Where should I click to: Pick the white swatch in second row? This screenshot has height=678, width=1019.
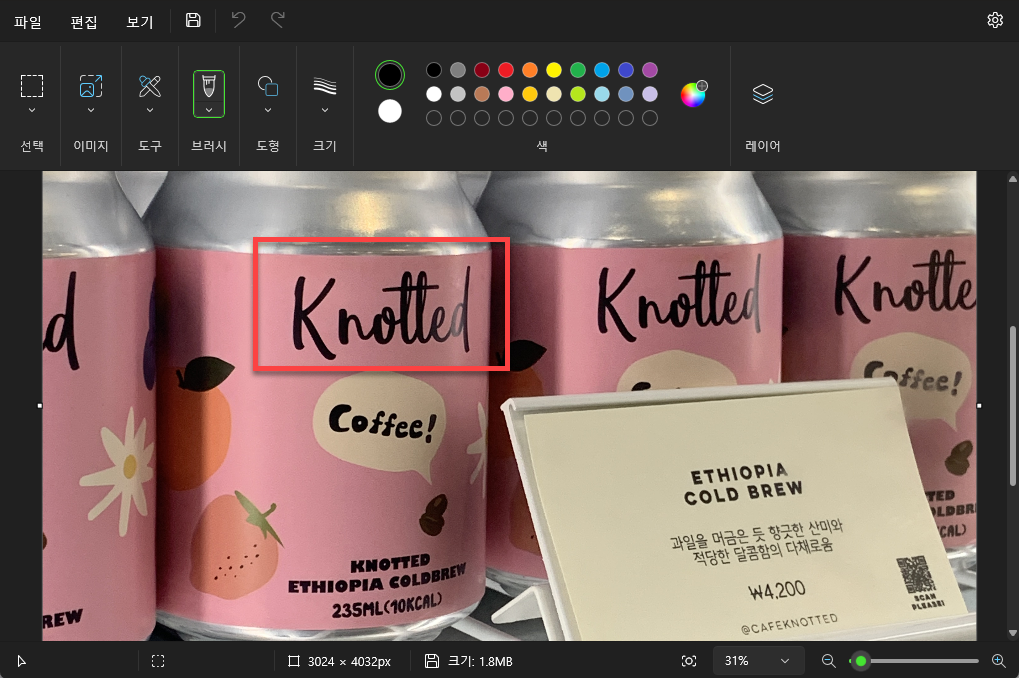tap(433, 94)
